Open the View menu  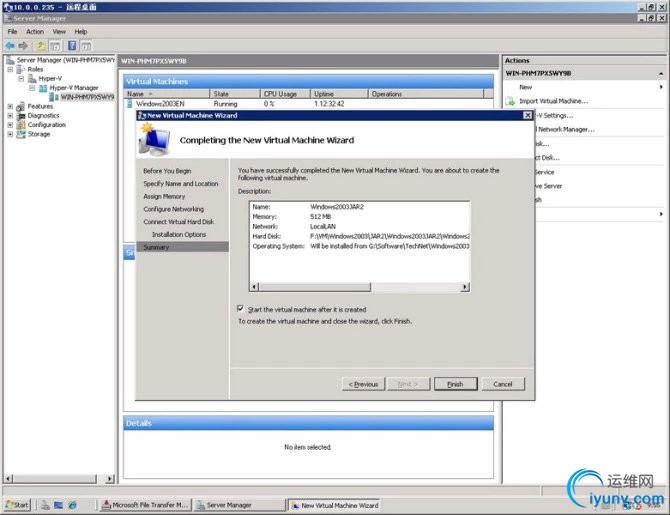click(59, 32)
